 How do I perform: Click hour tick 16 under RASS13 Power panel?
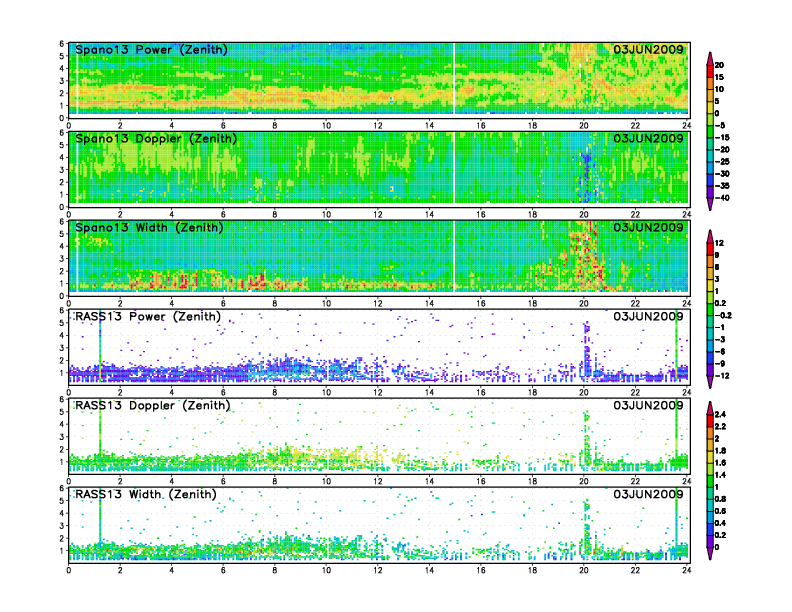click(x=481, y=392)
